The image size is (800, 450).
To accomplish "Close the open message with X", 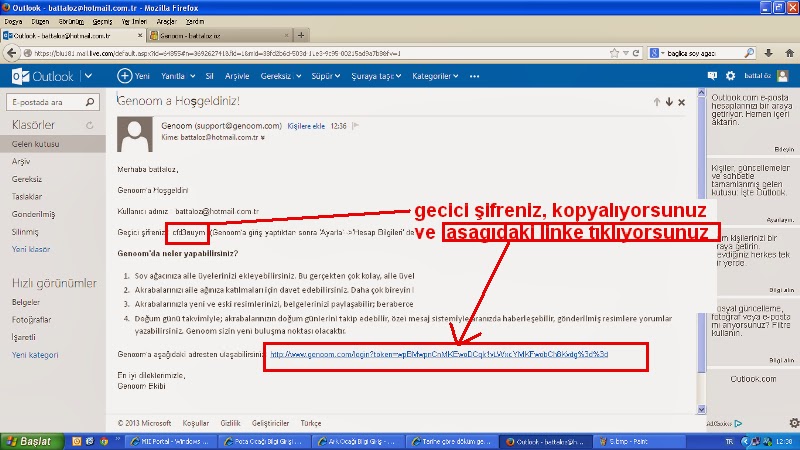I will click(x=682, y=102).
